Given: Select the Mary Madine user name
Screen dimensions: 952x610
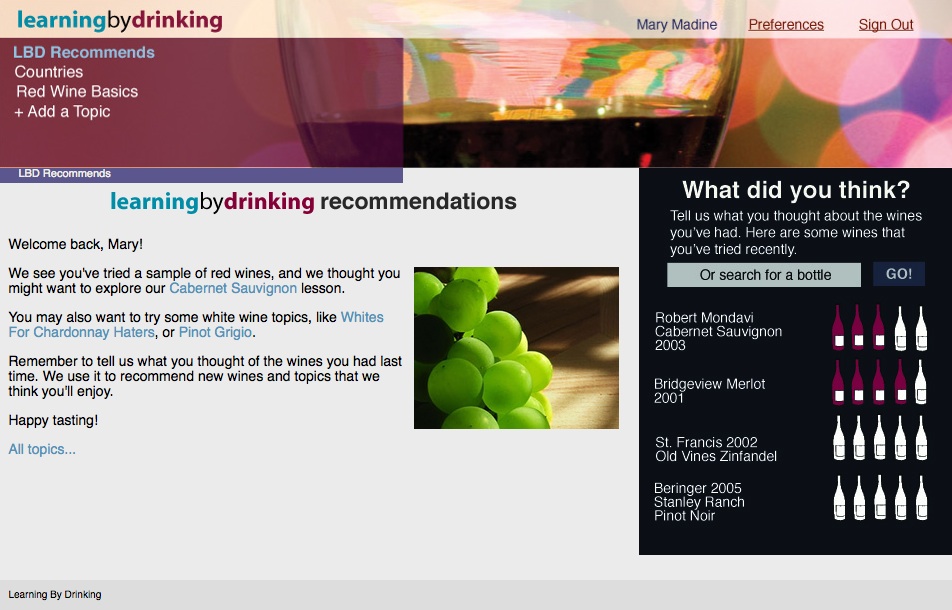Looking at the screenshot, I should coord(676,25).
